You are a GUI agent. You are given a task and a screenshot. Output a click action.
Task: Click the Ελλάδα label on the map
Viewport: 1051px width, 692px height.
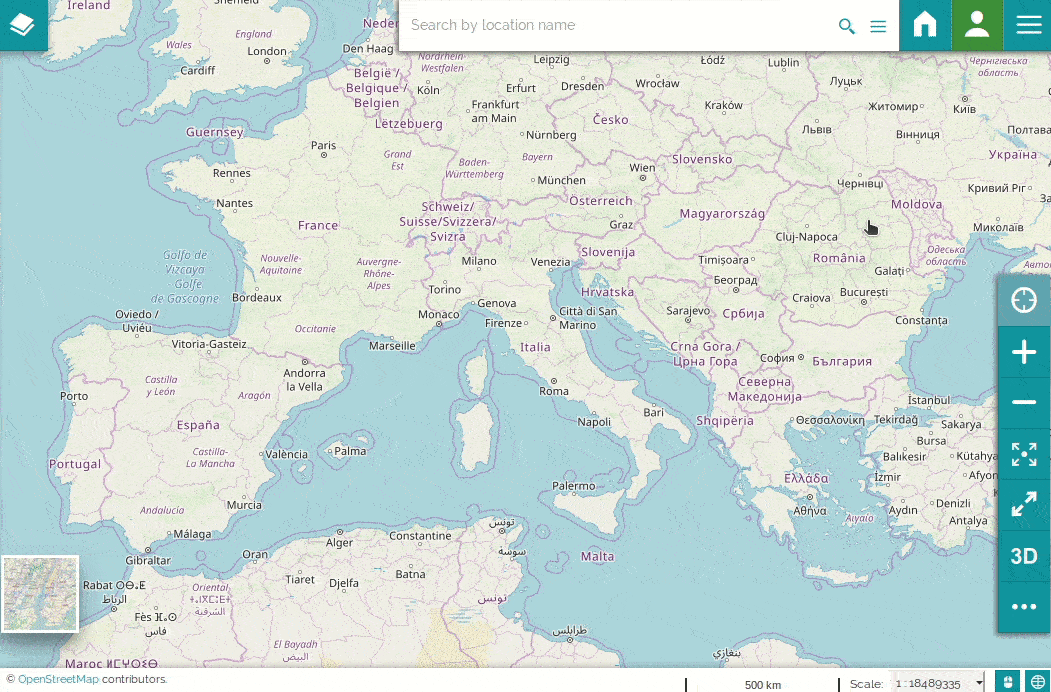tap(806, 479)
